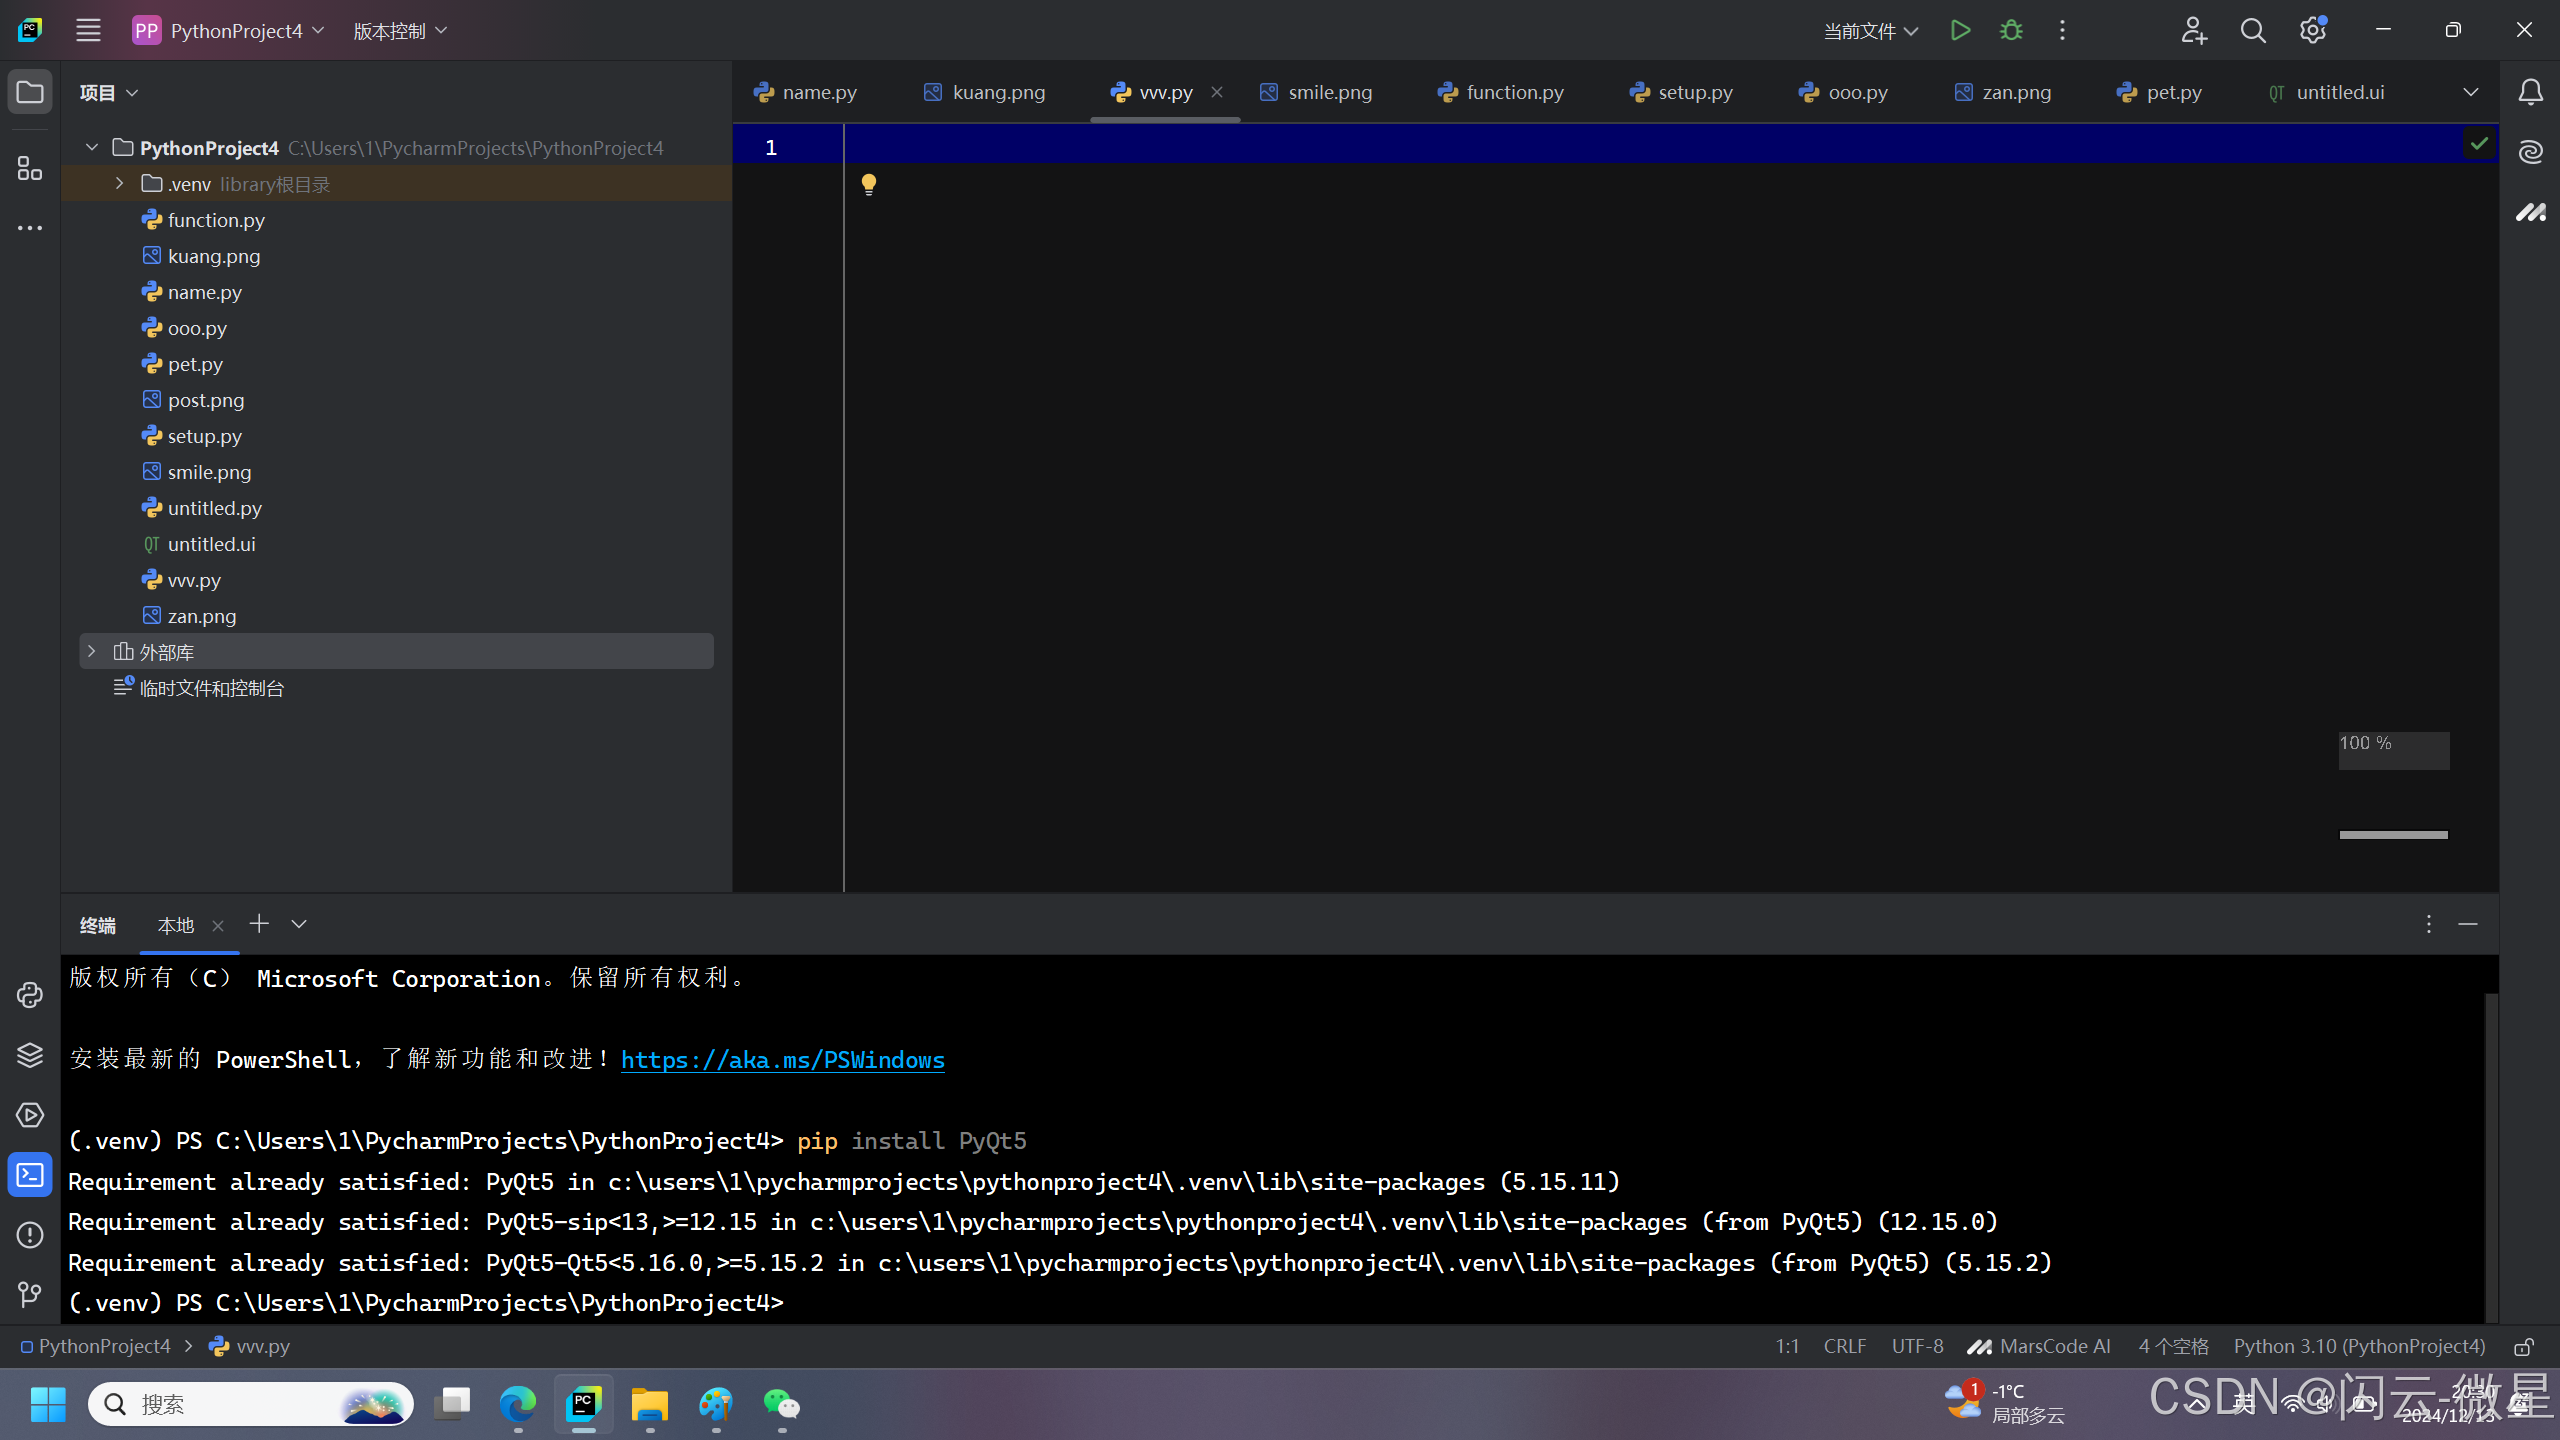This screenshot has width=2560, height=1440.
Task: Click the yellow intention lightbulb in editor
Action: click(x=868, y=184)
